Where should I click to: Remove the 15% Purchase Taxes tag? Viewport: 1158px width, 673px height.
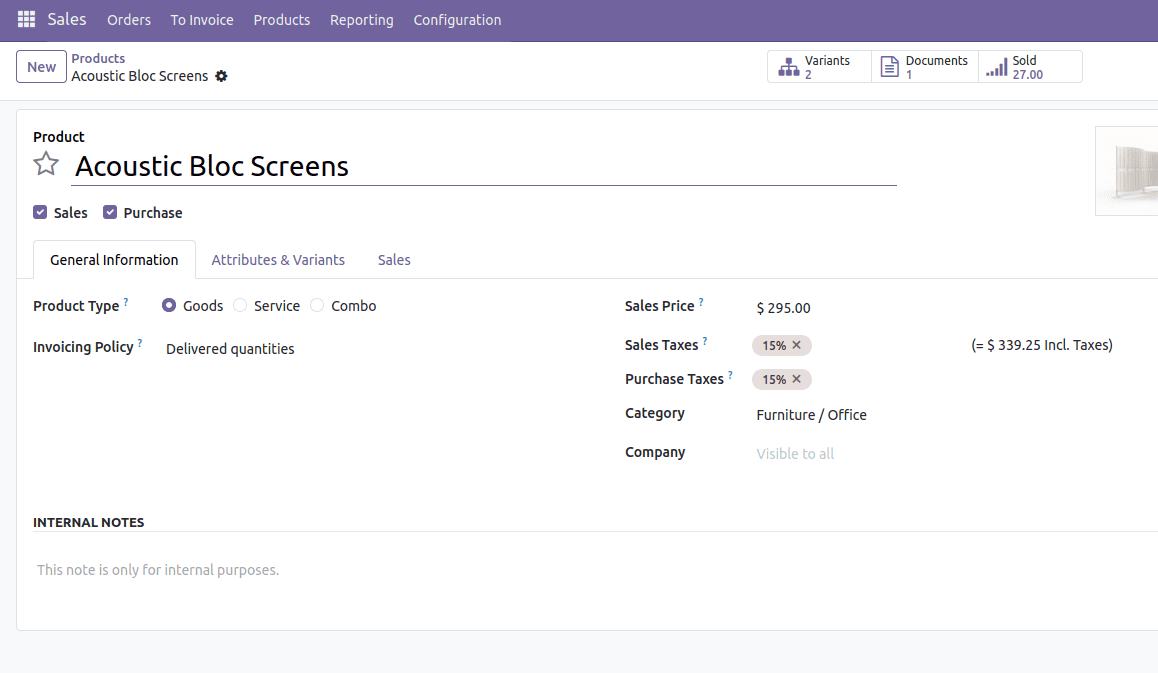[x=797, y=379]
